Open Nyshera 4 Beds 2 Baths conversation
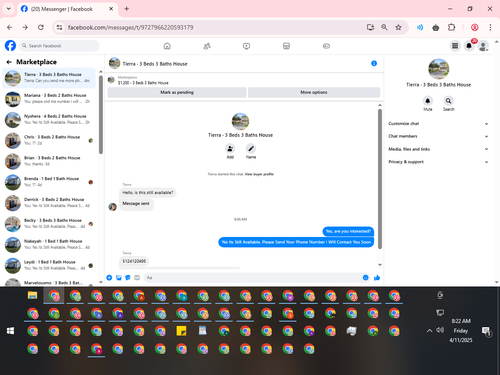The image size is (500, 375). [x=49, y=119]
